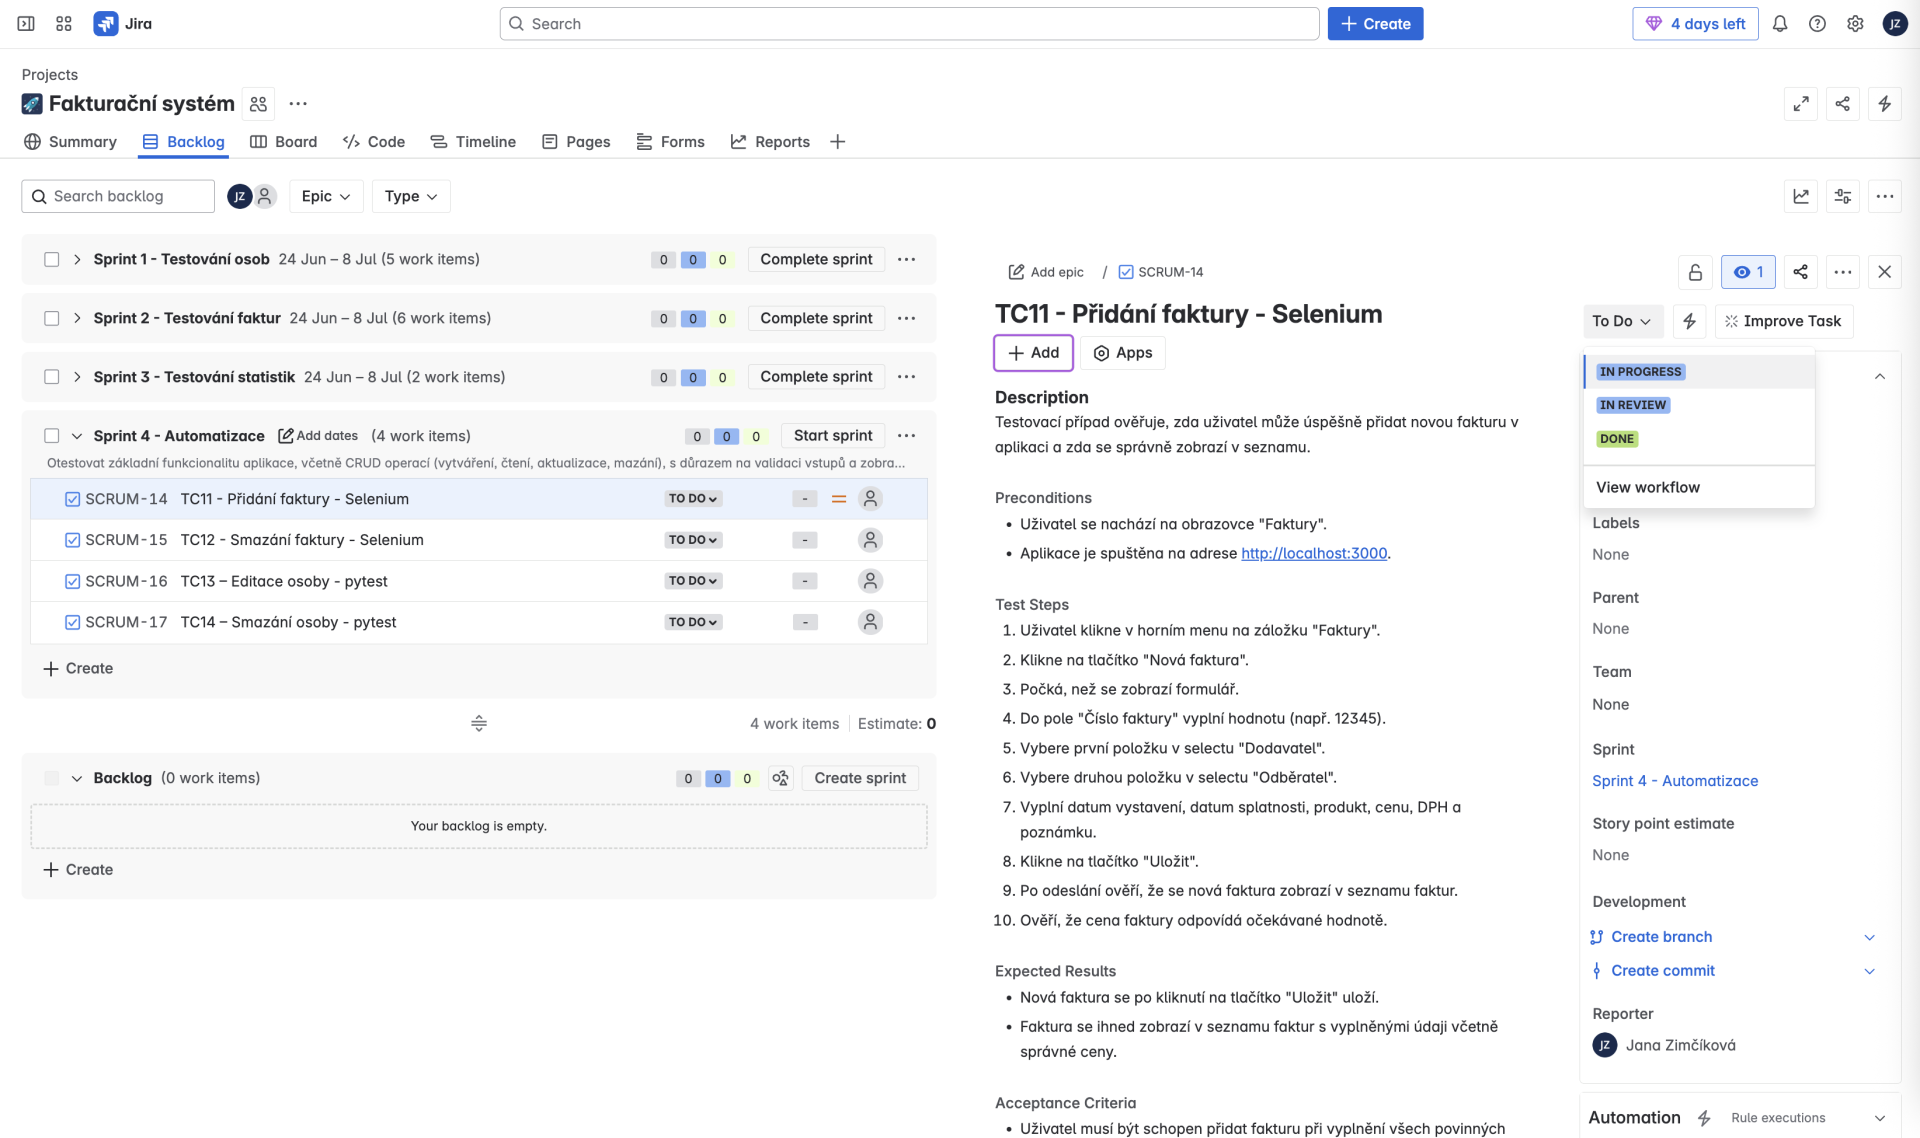Open backlog more-options ellipsis menu
1920x1138 pixels.
[x=1884, y=196]
